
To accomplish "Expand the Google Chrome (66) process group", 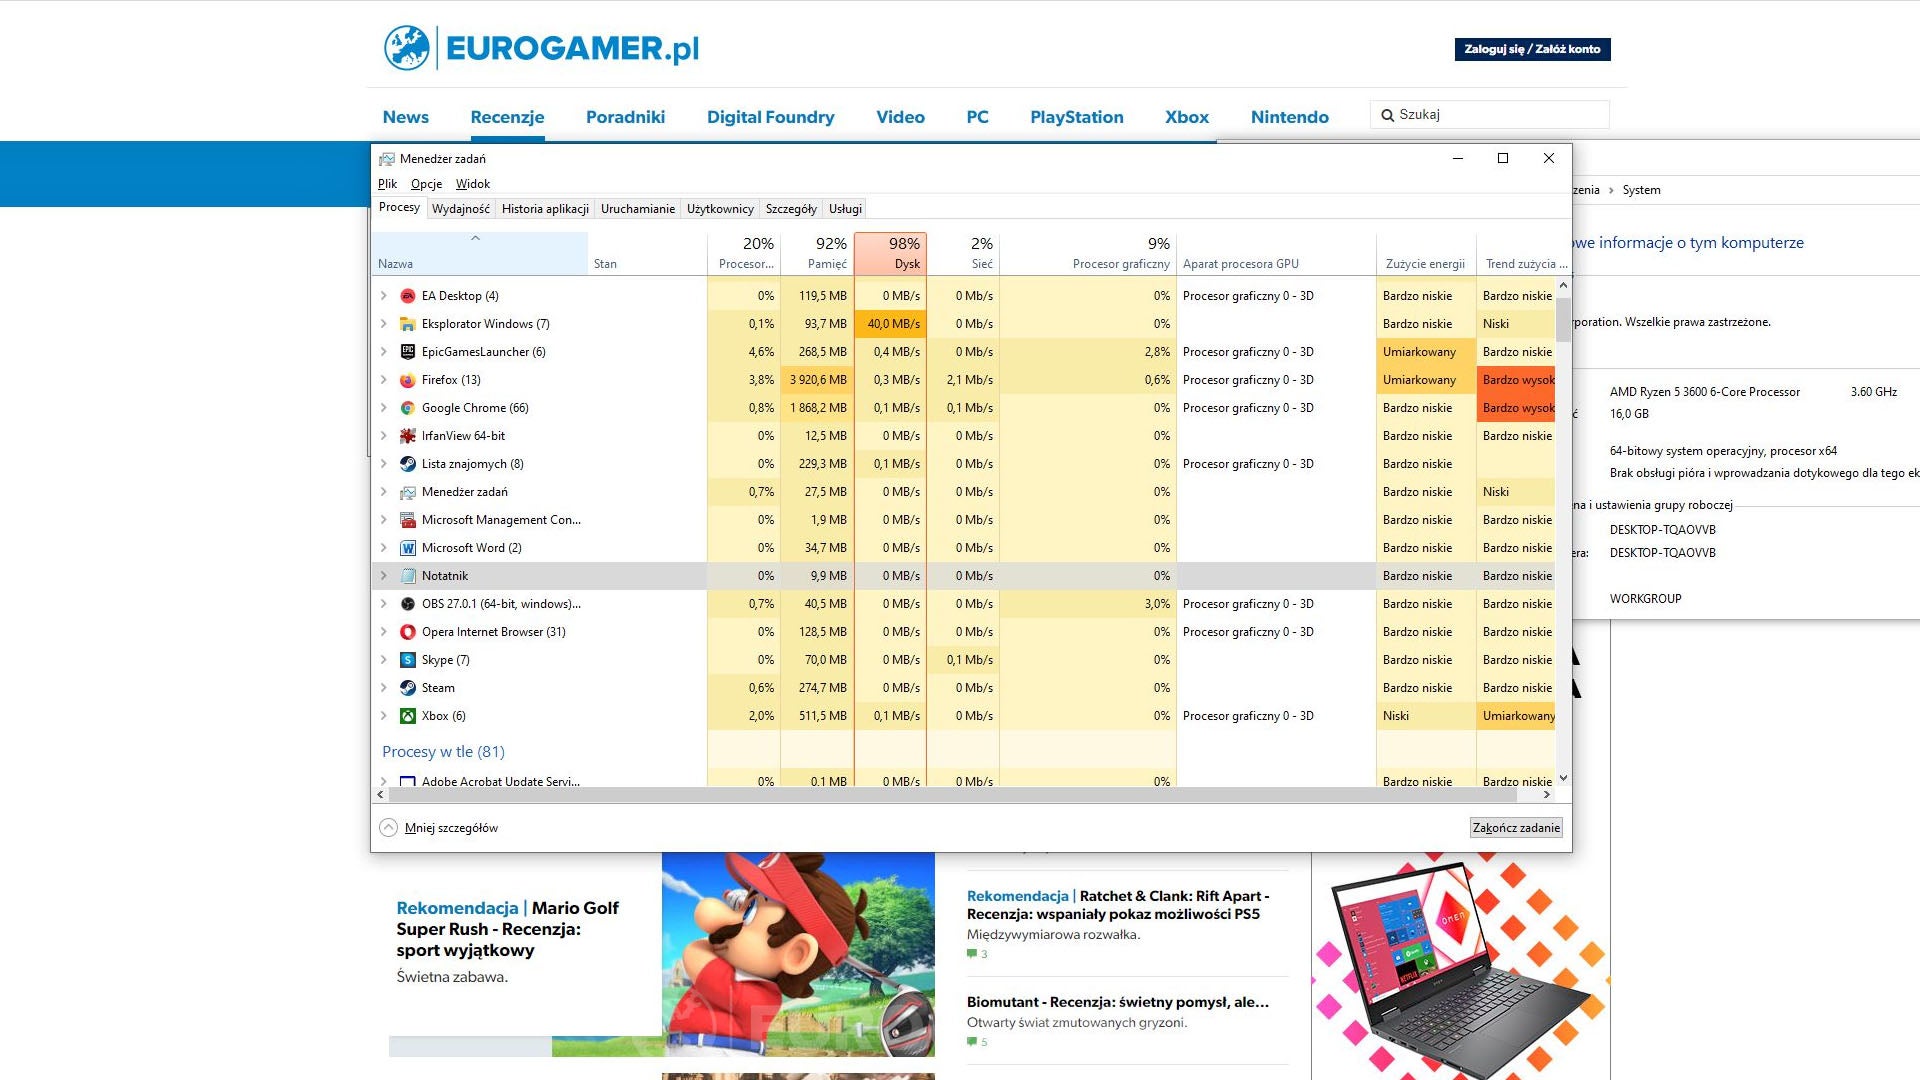I will (x=384, y=408).
